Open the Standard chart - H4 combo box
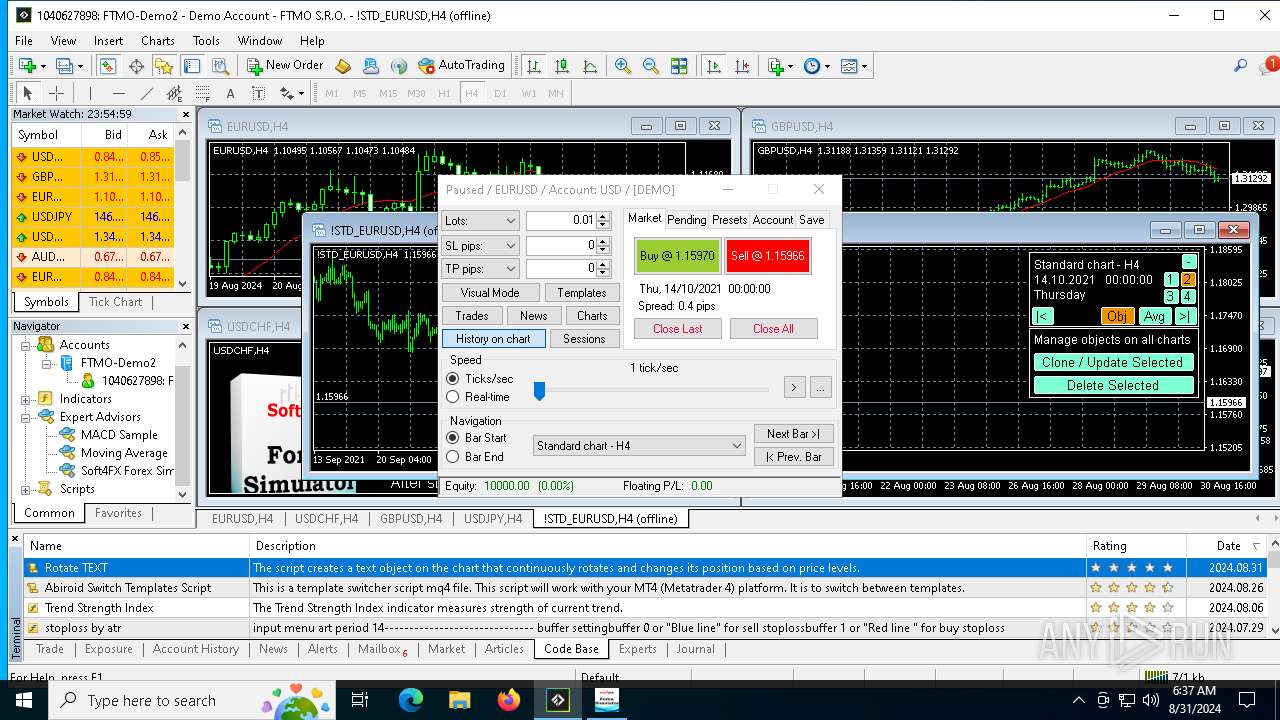1280x720 pixels. coord(639,446)
